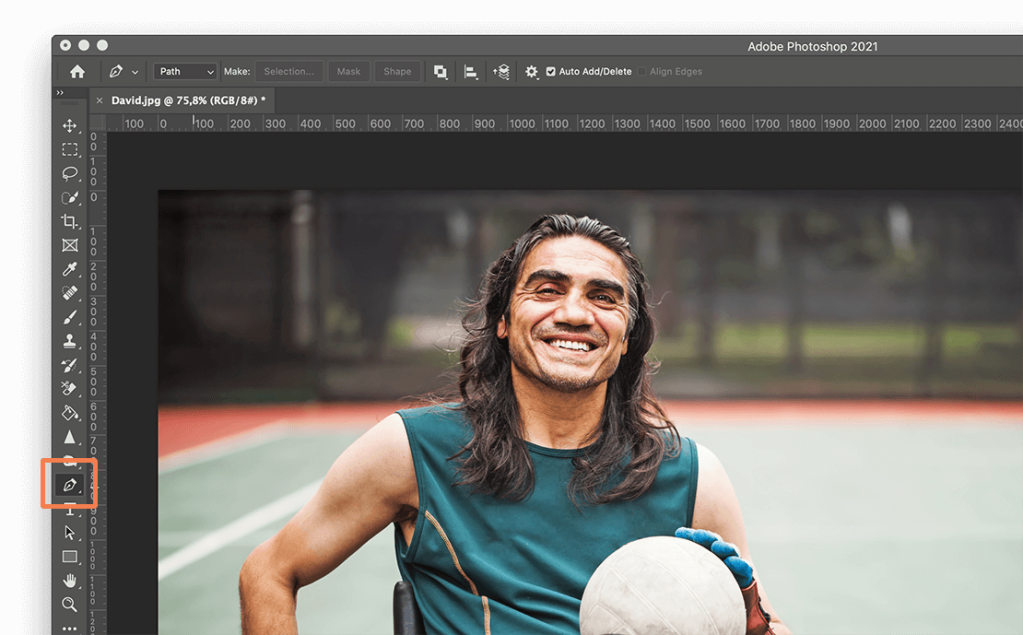This screenshot has height=635, width=1023.
Task: Select the Hand tool
Action: click(x=70, y=580)
